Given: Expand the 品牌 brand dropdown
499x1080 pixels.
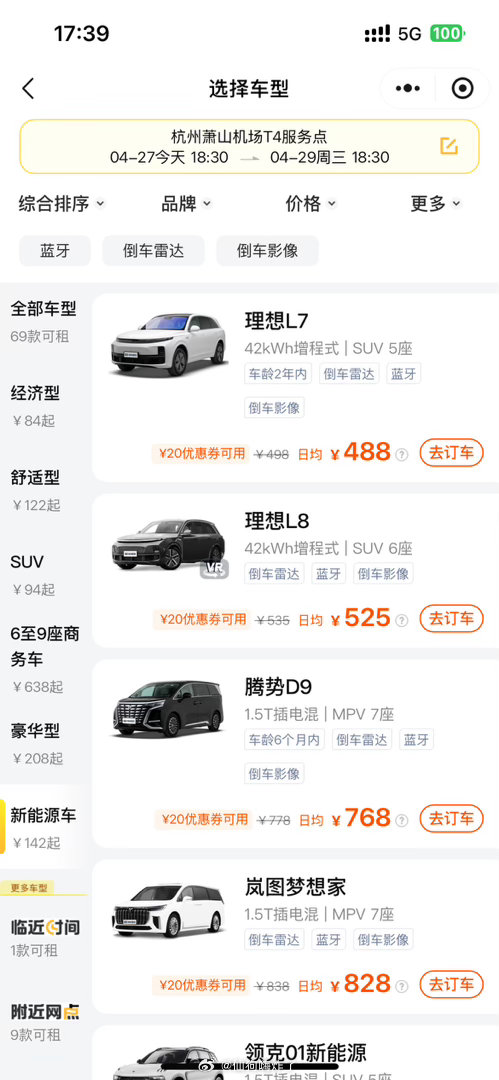Looking at the screenshot, I should pyautogui.click(x=186, y=204).
